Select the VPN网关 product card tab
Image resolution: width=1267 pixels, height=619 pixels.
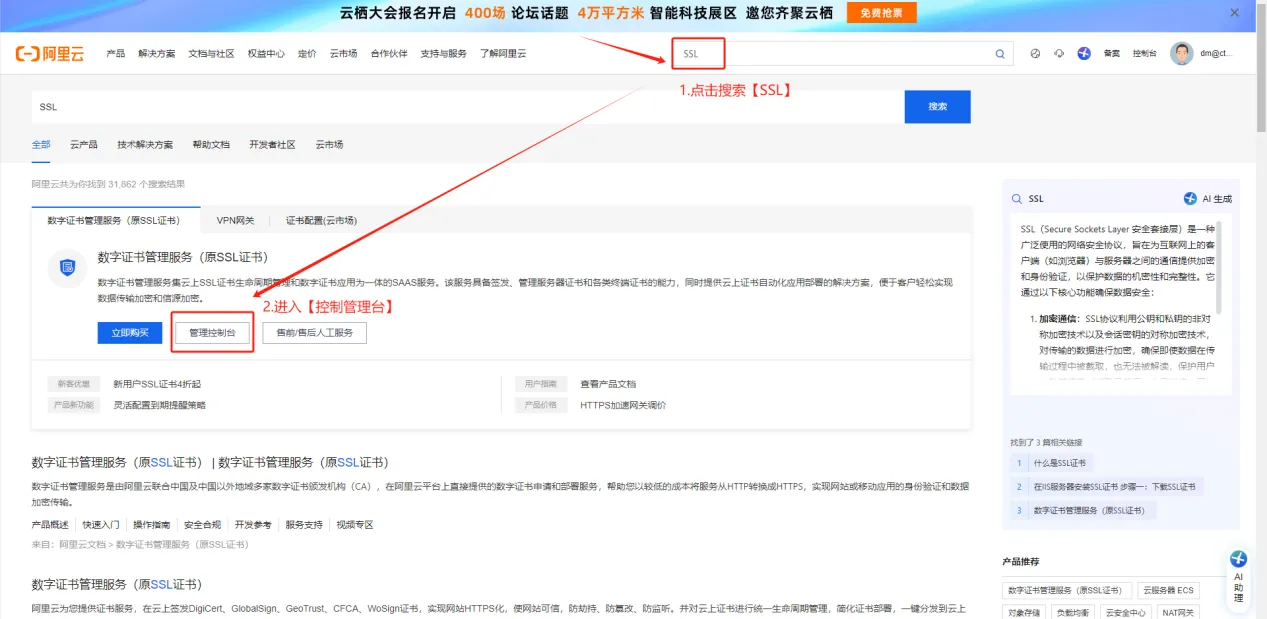click(x=236, y=221)
